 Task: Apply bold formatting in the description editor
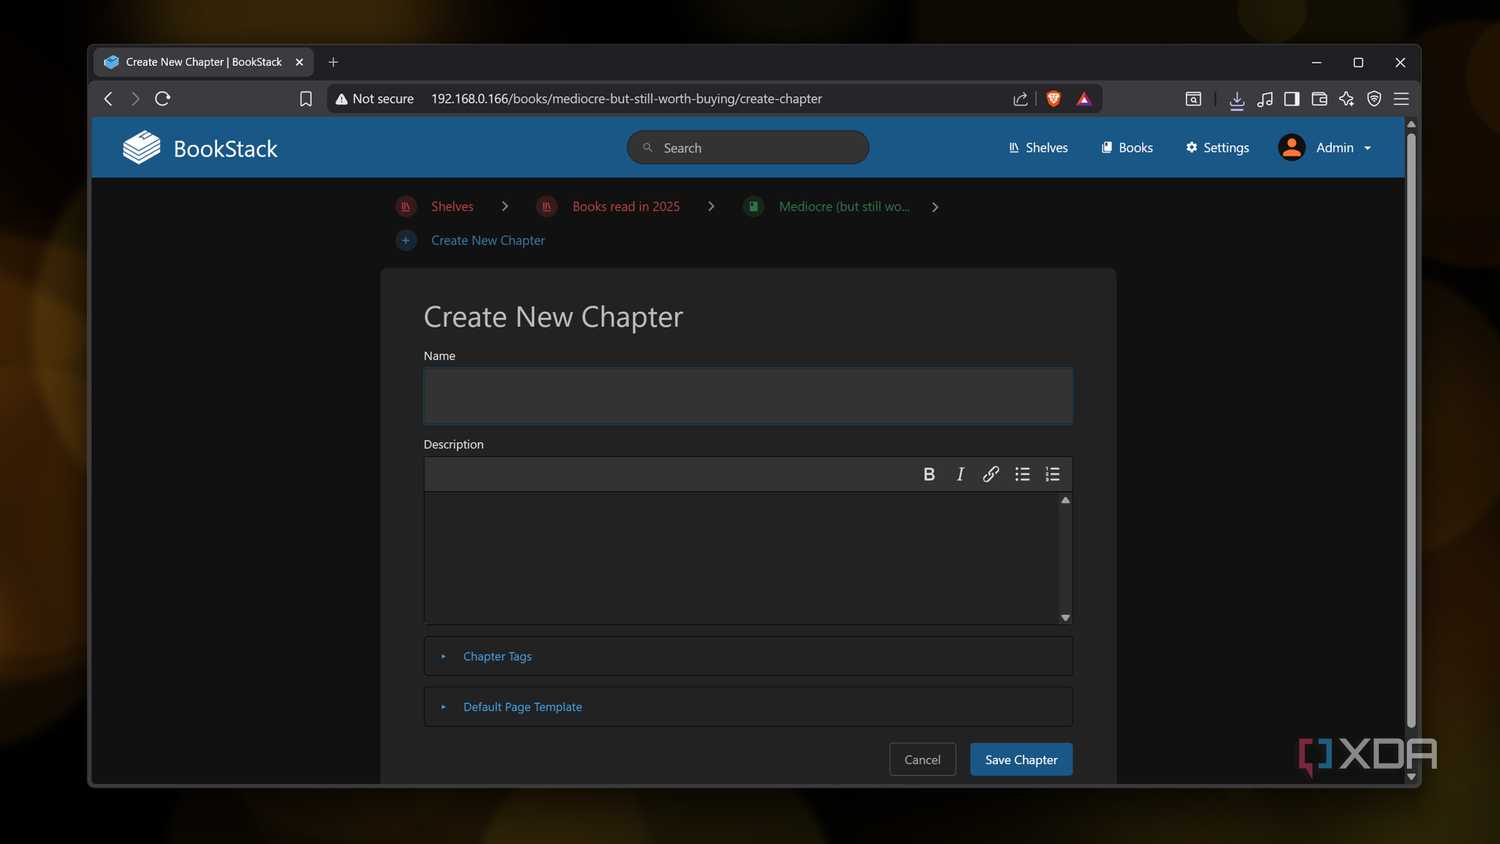pos(929,474)
